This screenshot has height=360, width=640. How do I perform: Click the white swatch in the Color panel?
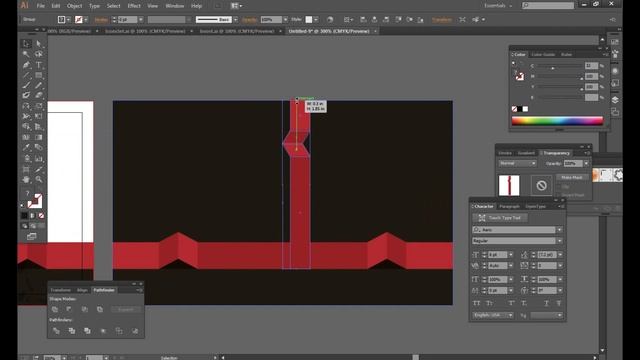point(525,109)
